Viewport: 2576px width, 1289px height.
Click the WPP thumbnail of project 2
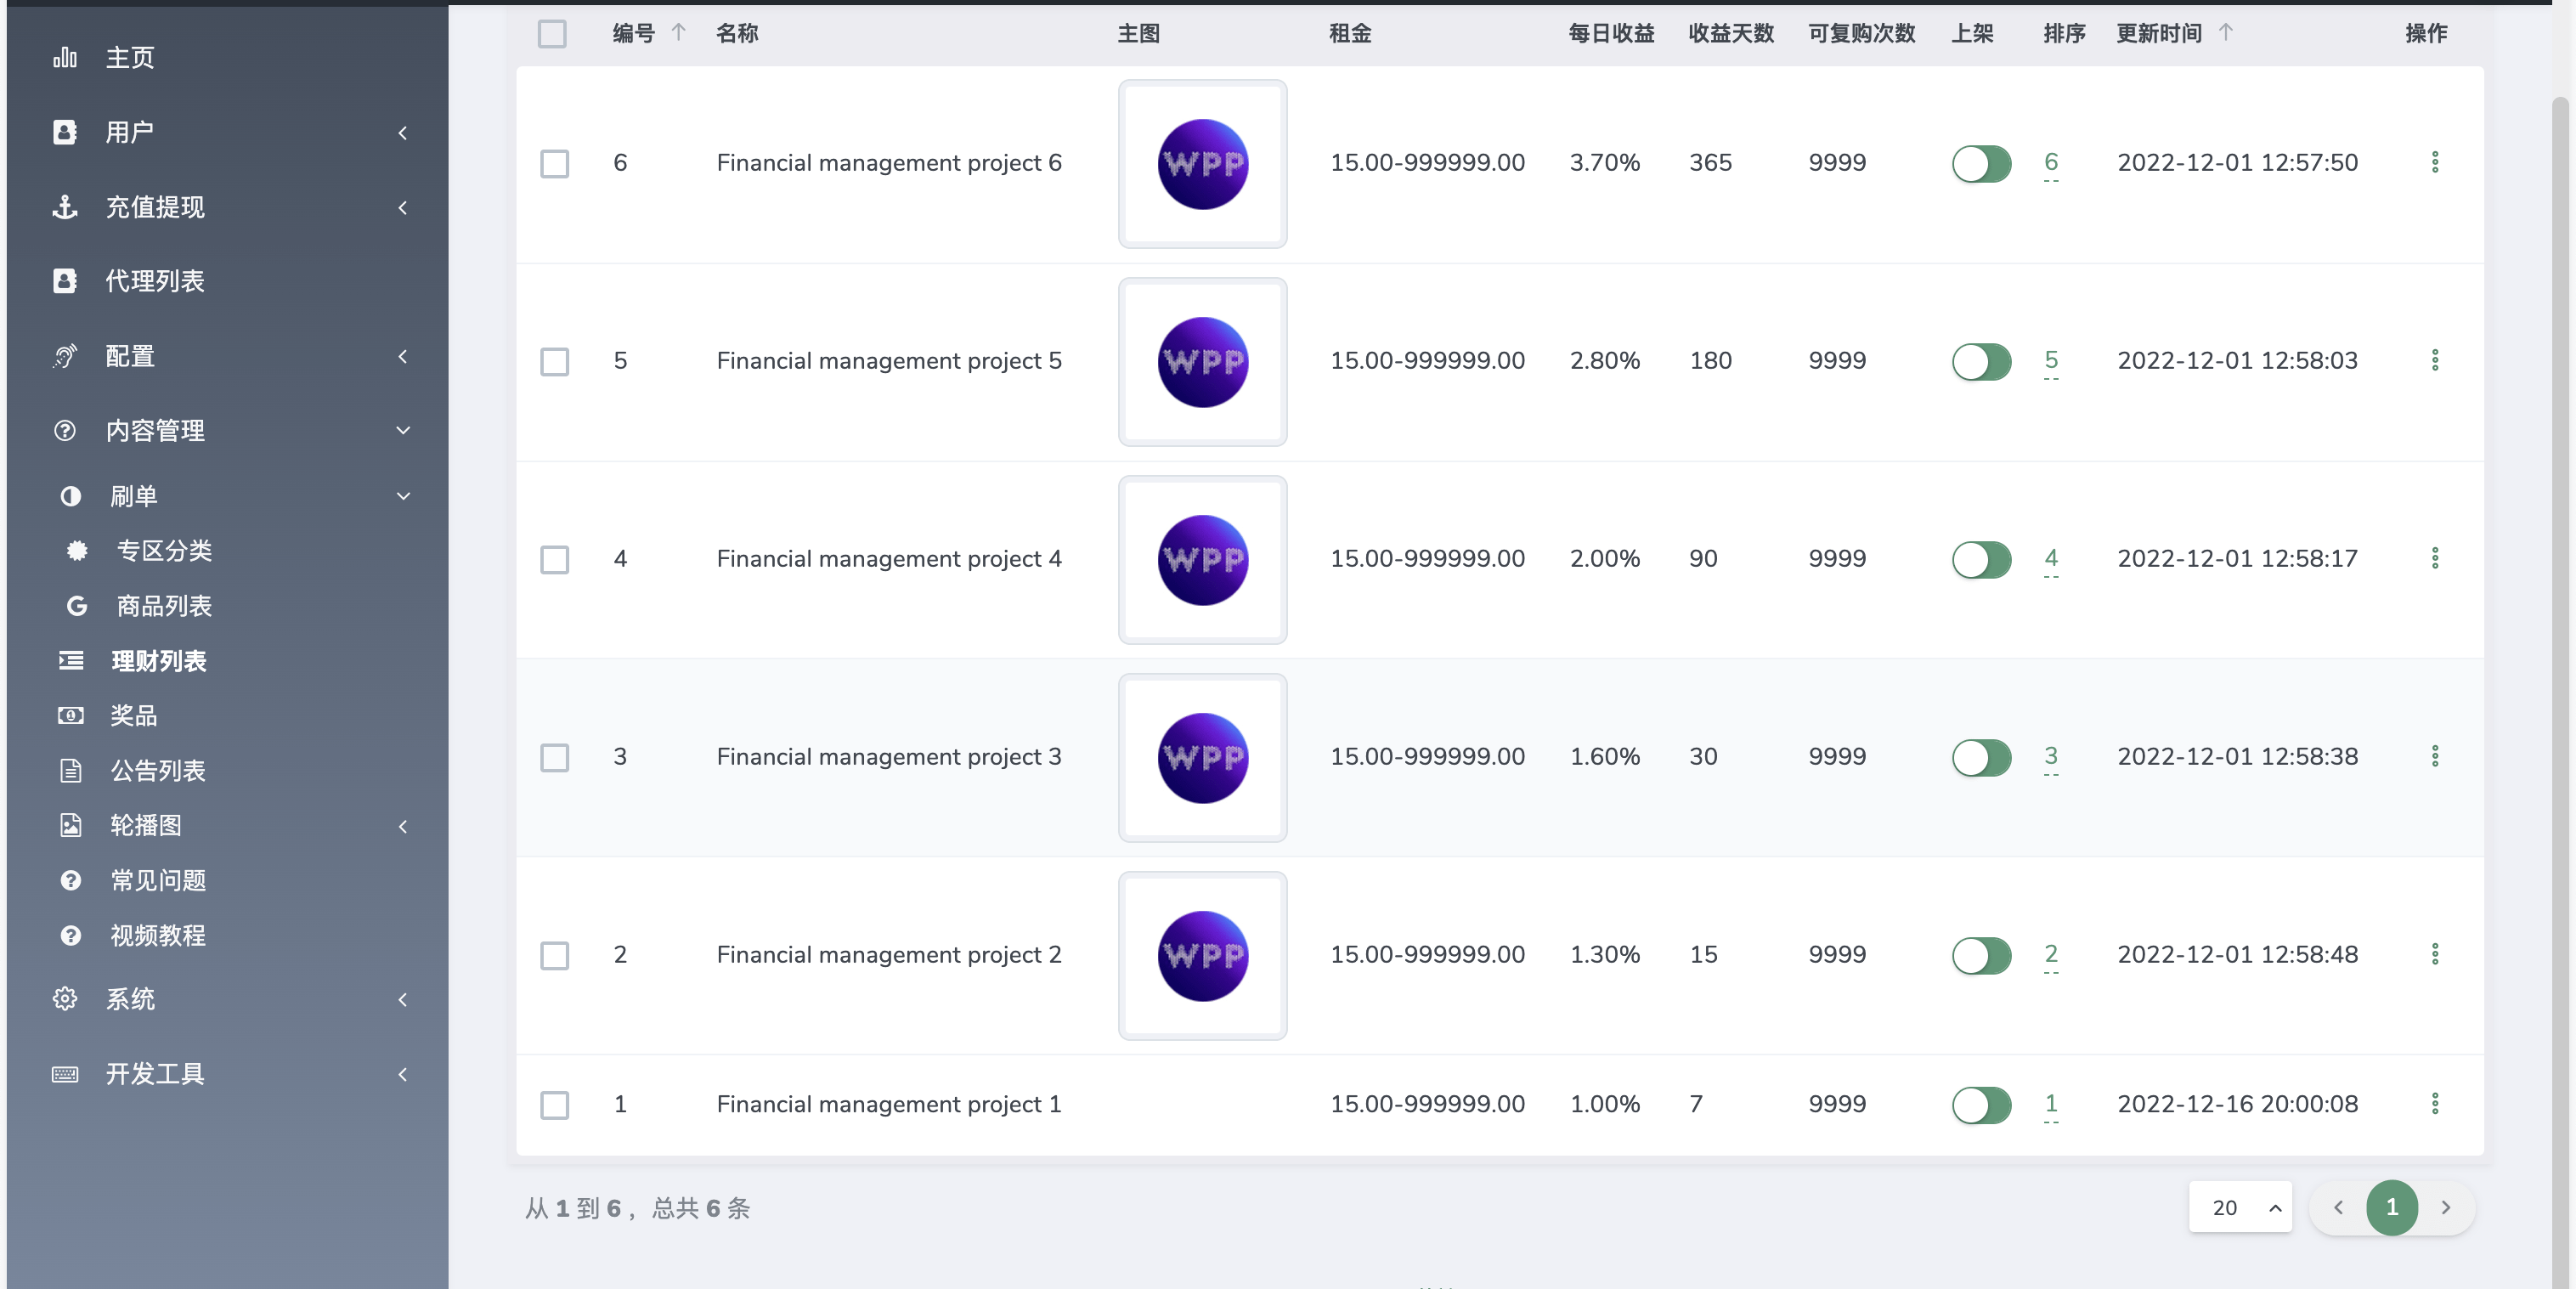[x=1202, y=955]
